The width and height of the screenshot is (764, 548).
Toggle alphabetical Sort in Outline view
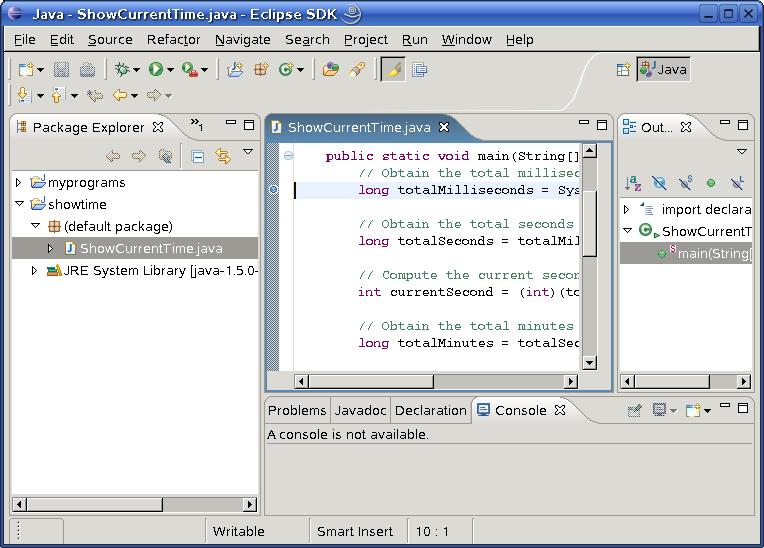click(632, 183)
